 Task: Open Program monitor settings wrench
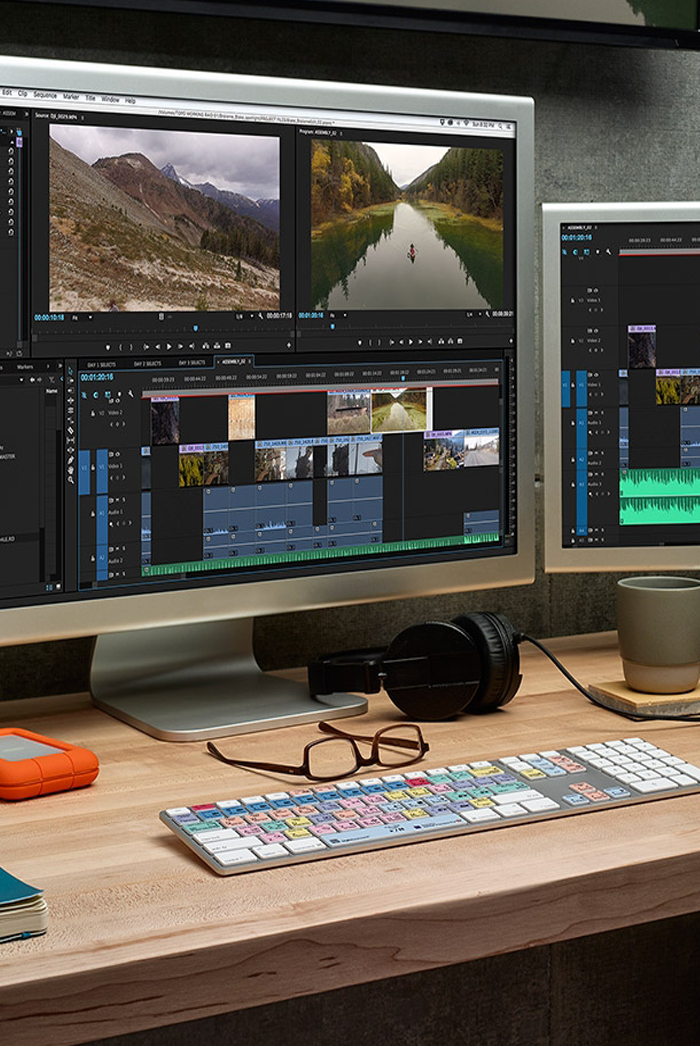487,314
